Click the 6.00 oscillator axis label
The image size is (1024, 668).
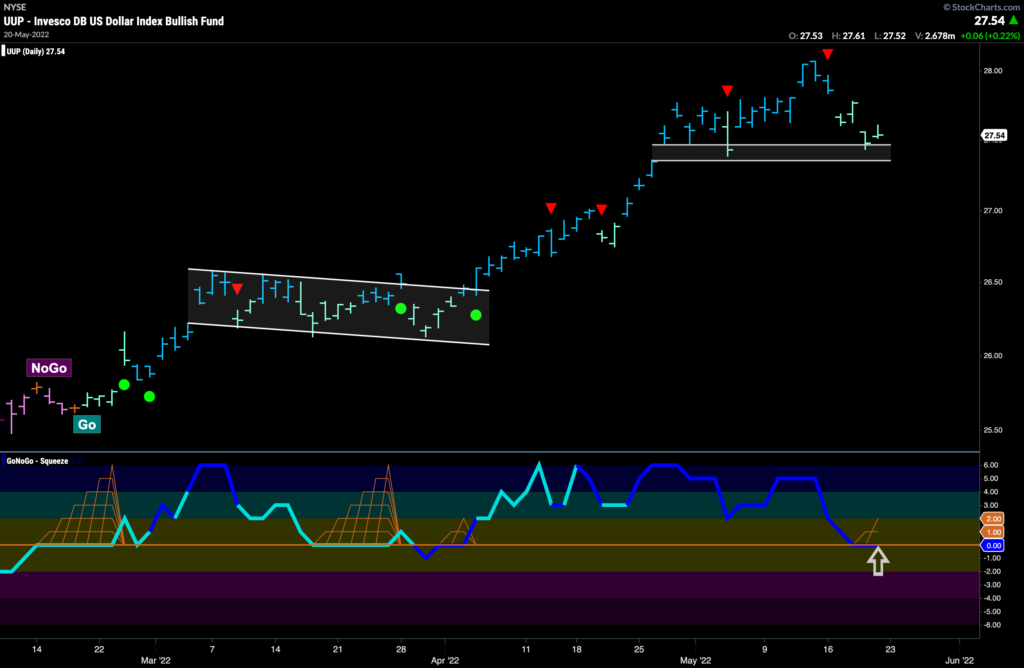click(x=991, y=465)
